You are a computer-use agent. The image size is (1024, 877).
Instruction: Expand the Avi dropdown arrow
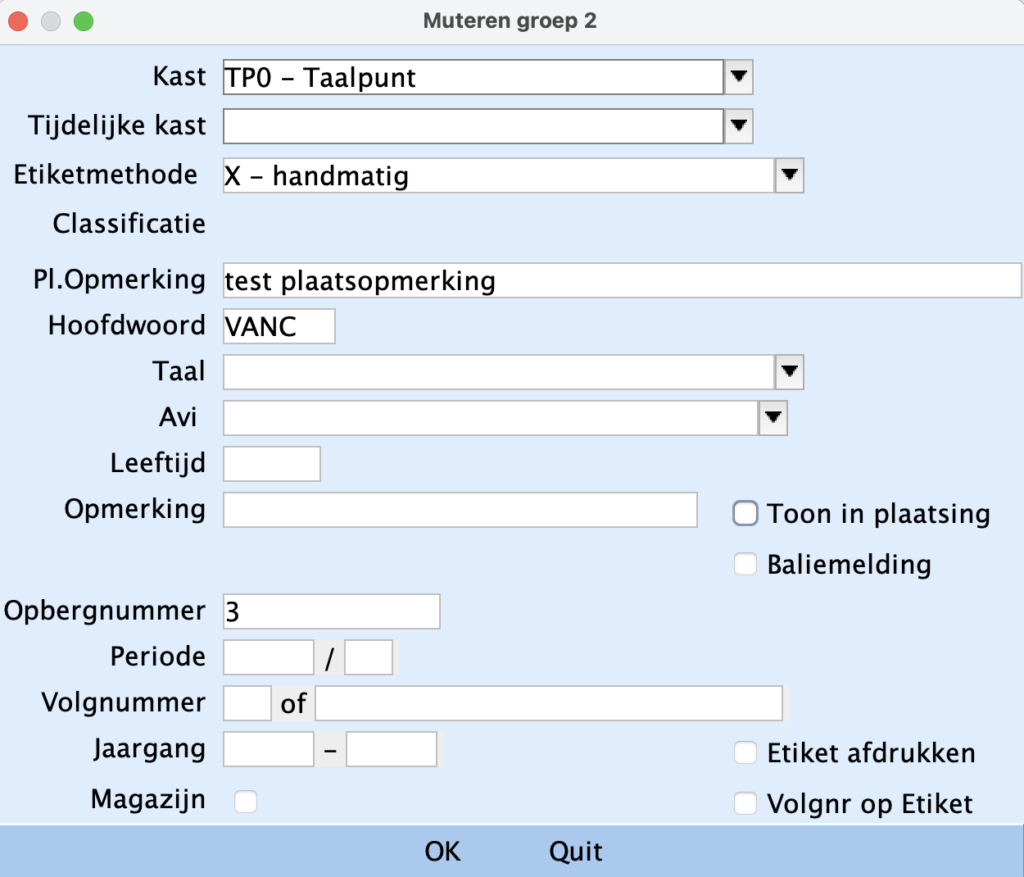click(x=773, y=417)
